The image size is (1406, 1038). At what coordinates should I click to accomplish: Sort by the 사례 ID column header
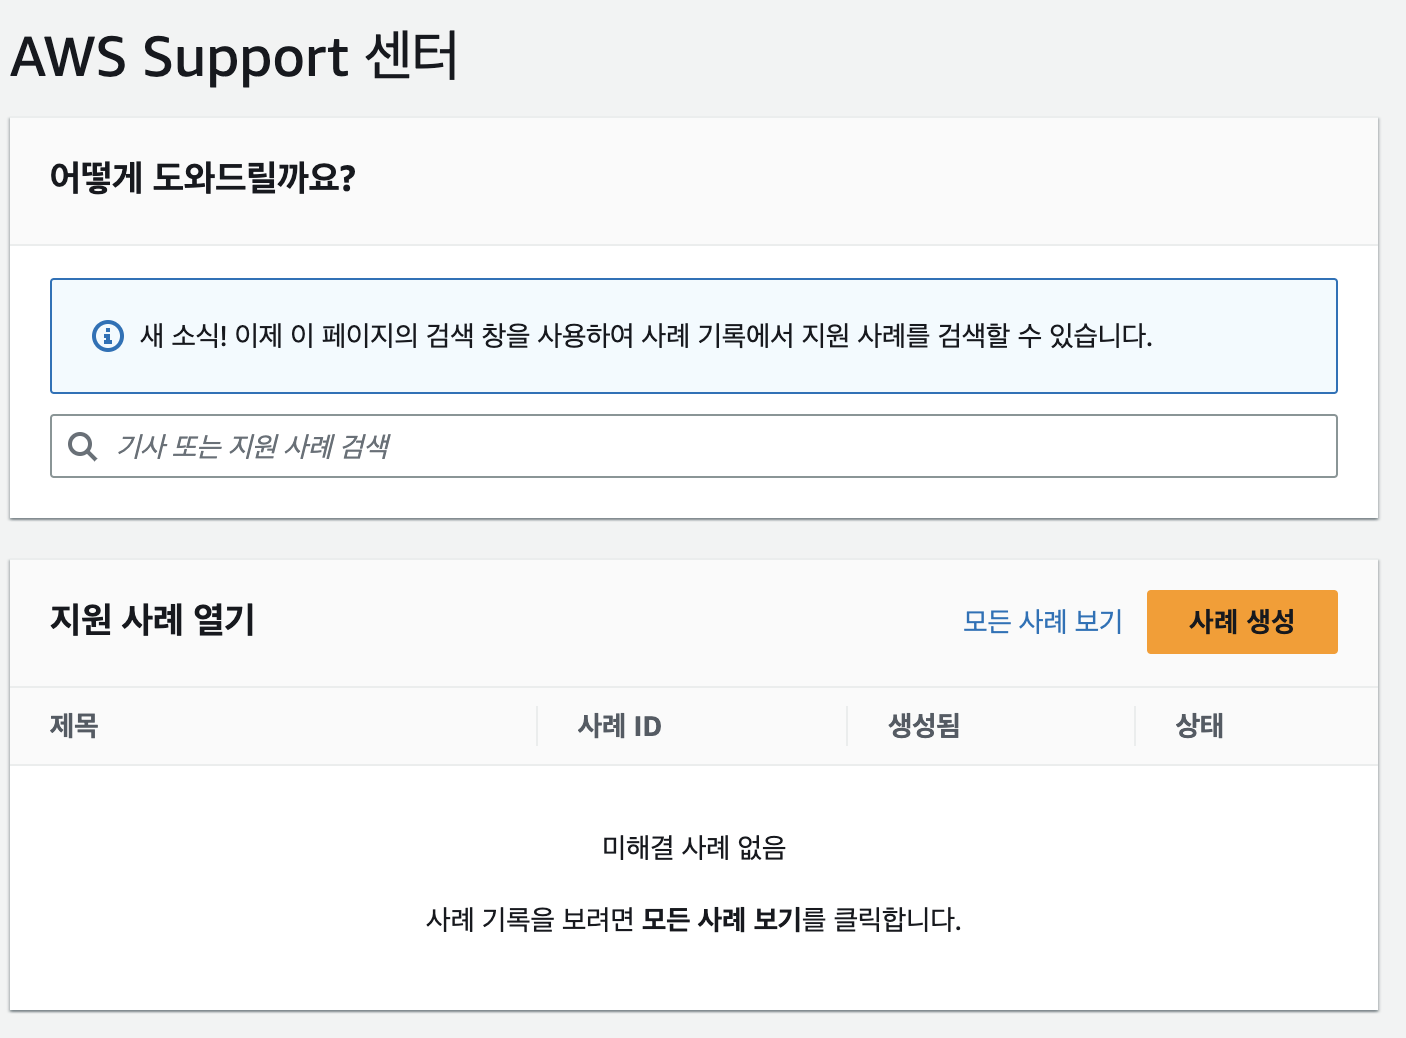[x=620, y=726]
